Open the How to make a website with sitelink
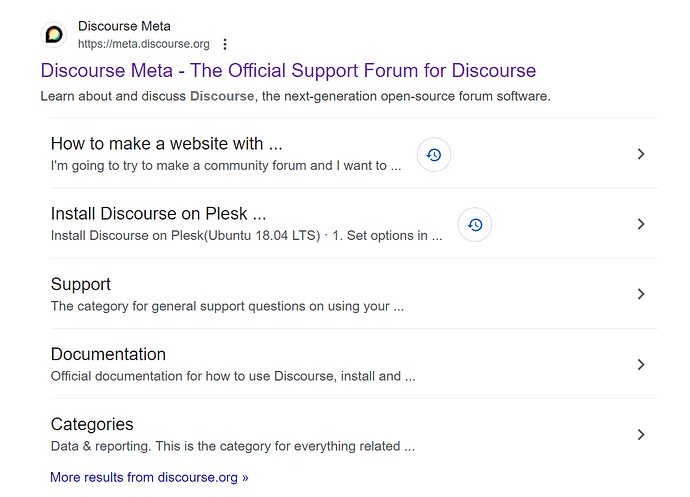The image size is (690, 497). click(x=166, y=144)
